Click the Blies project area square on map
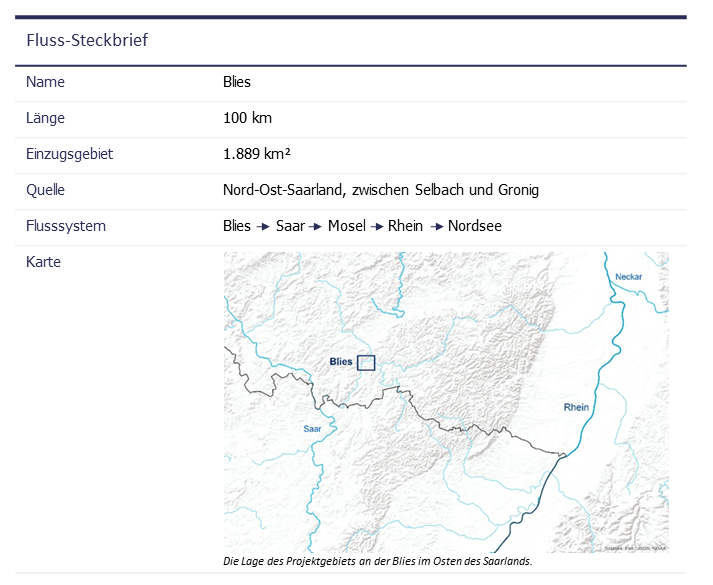Image resolution: width=713 pixels, height=585 pixels. [366, 363]
